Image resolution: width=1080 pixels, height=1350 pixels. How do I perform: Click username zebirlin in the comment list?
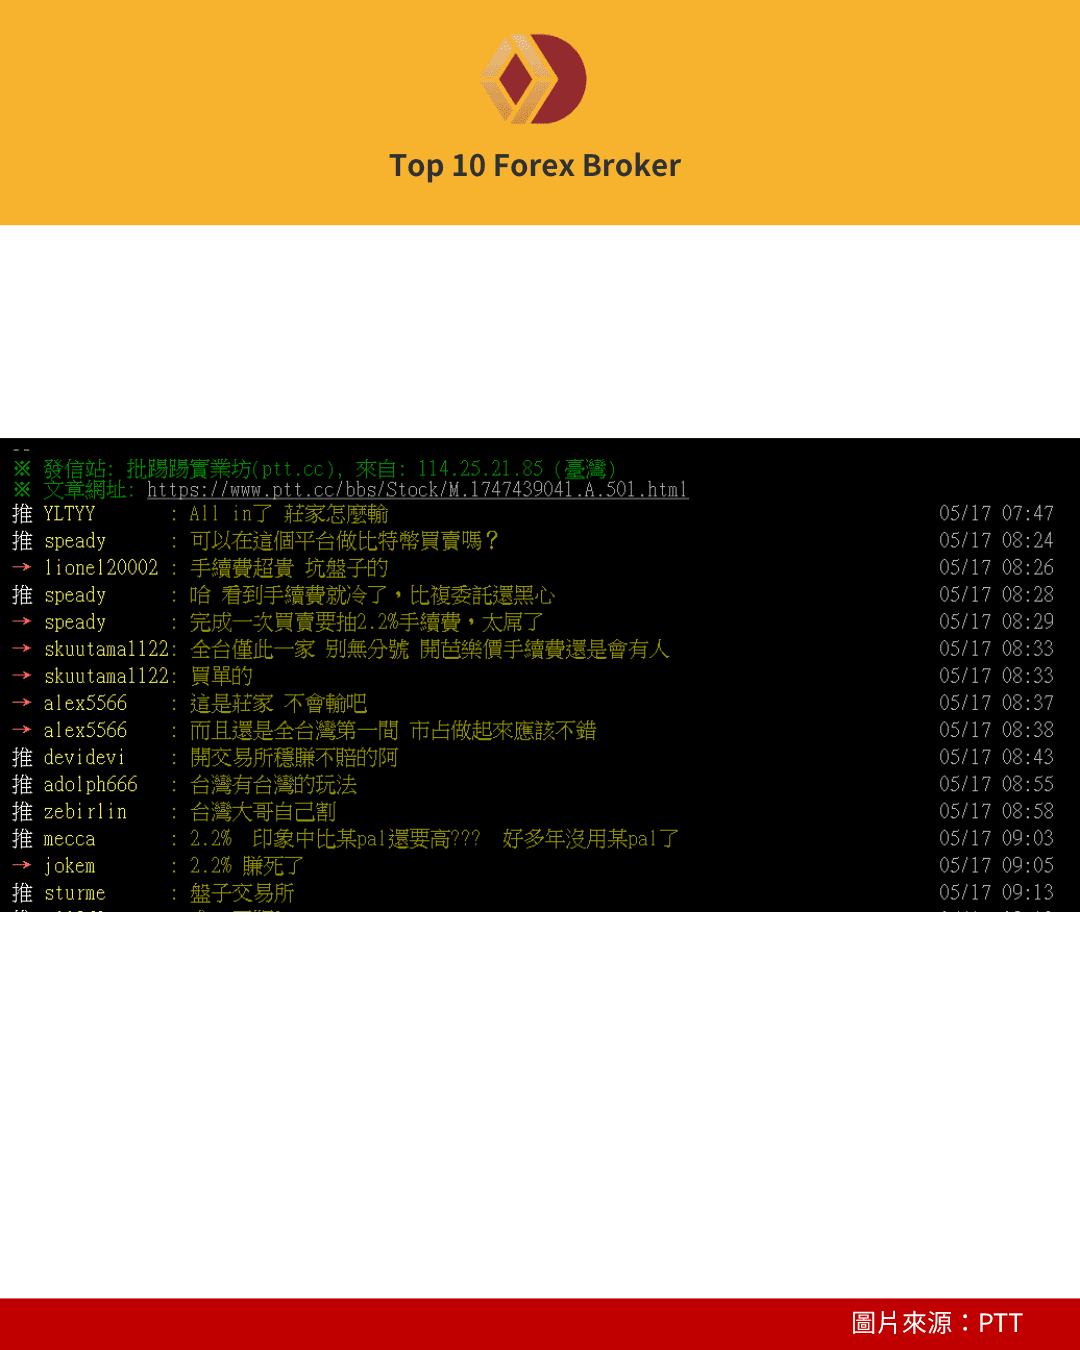point(86,811)
